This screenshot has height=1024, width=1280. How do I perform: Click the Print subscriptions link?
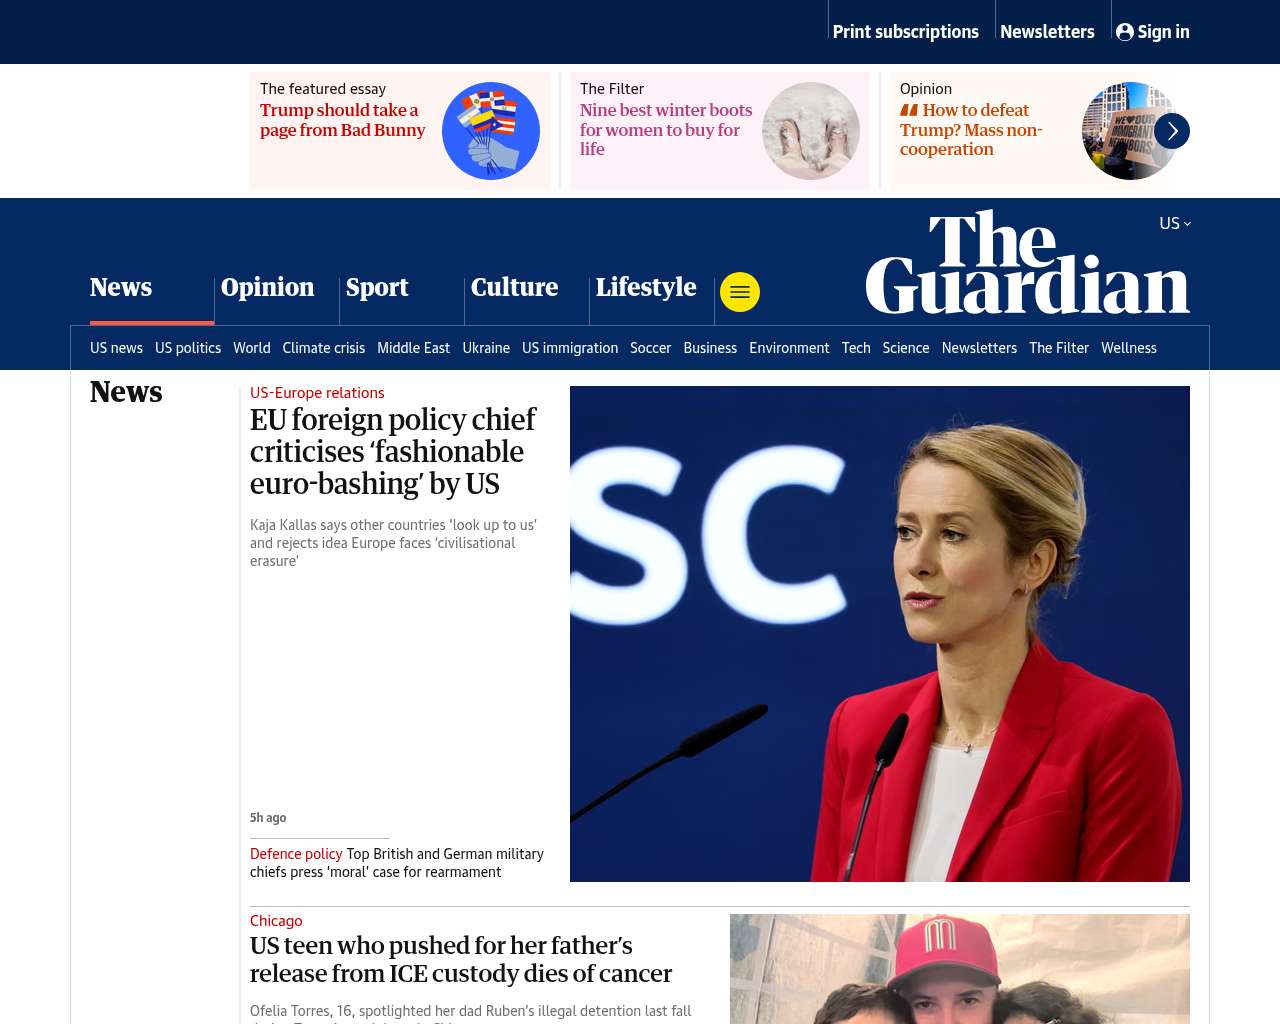906,32
